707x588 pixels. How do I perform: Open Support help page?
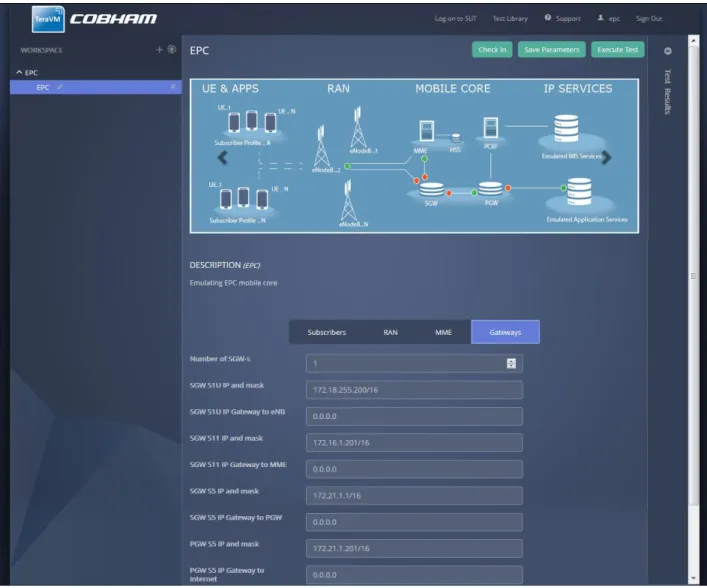point(568,18)
